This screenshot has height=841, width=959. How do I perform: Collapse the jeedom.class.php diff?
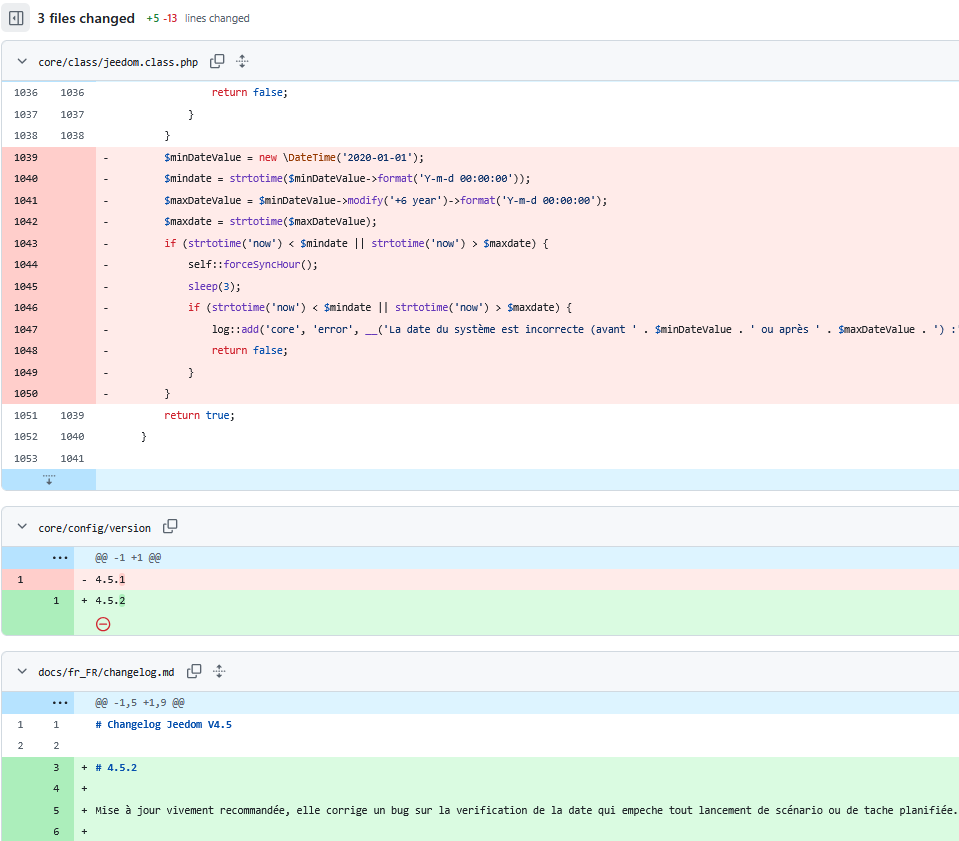pos(23,62)
